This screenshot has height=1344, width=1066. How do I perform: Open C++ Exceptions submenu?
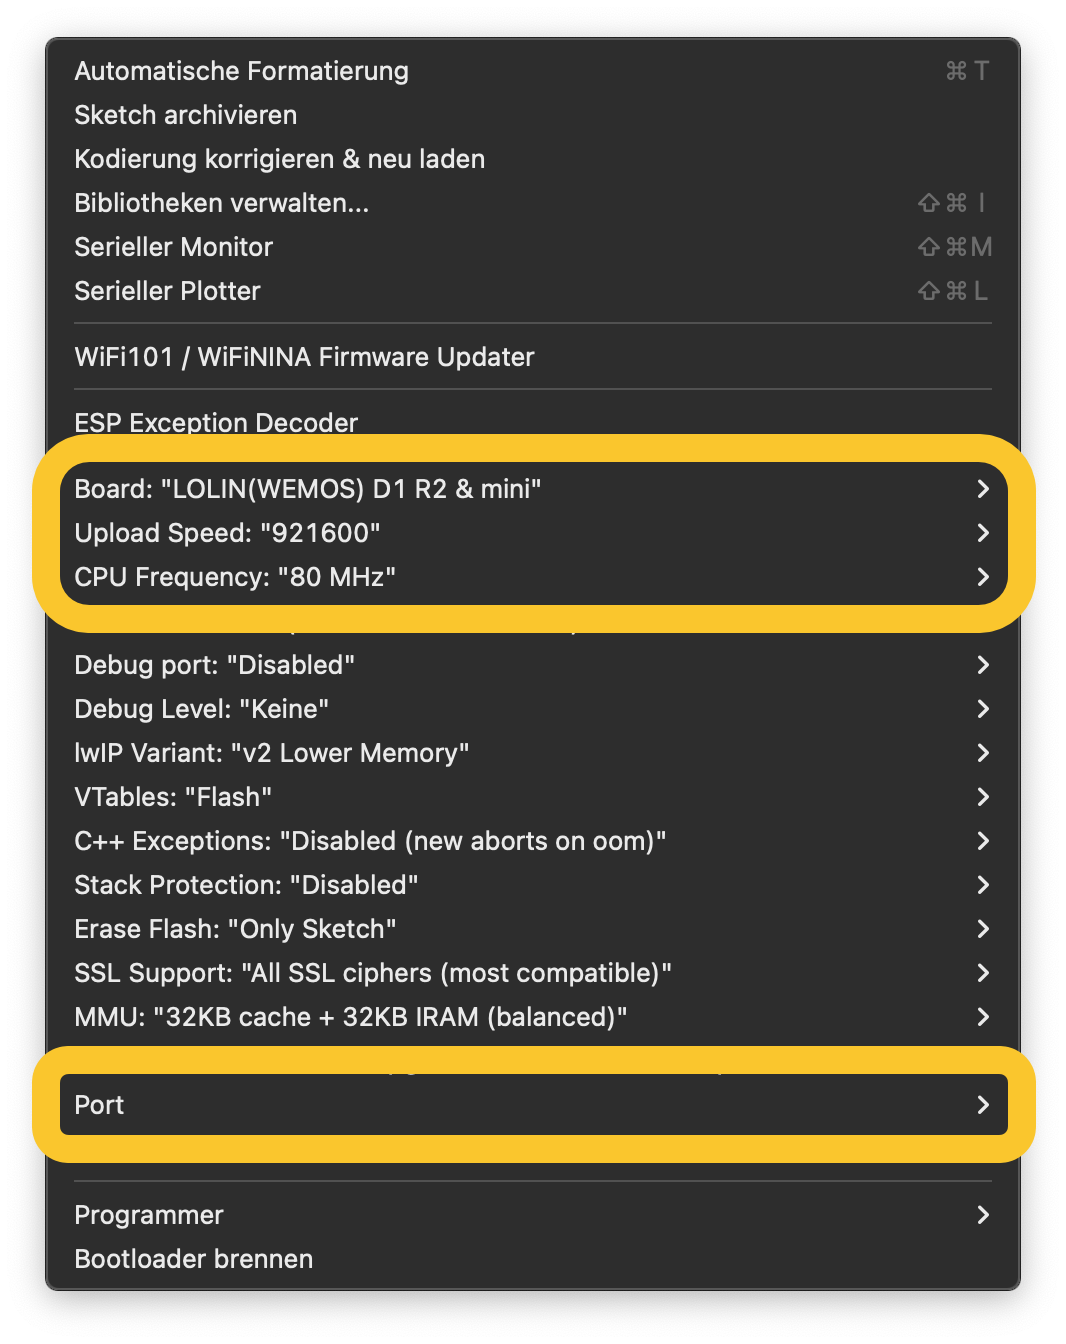(370, 841)
